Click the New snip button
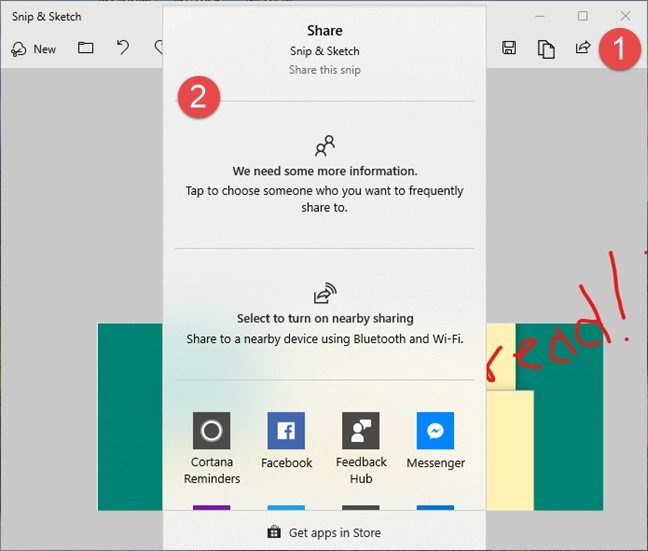The image size is (648, 551). (x=33, y=49)
